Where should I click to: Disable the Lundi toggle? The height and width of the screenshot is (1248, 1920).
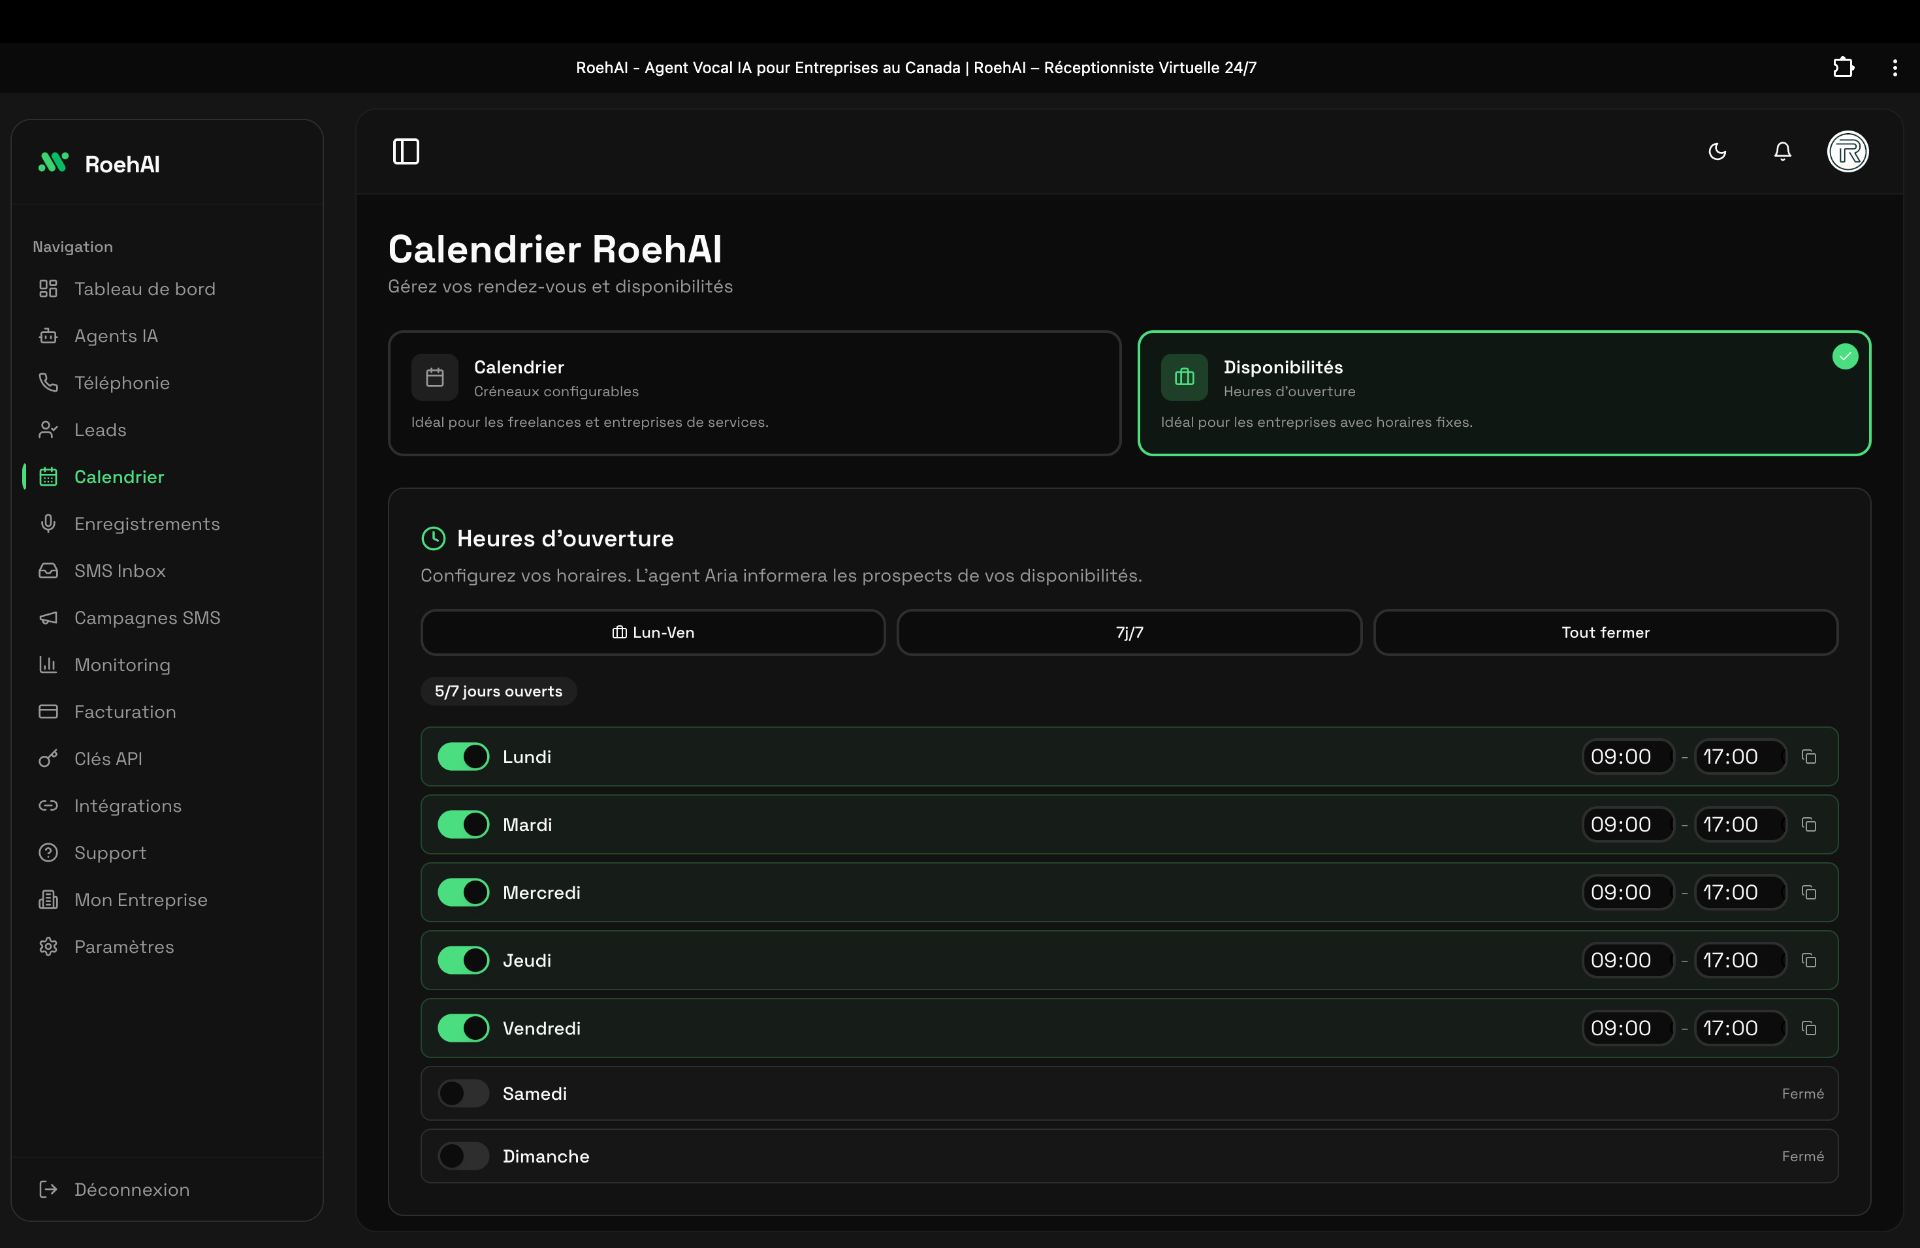pyautogui.click(x=463, y=757)
